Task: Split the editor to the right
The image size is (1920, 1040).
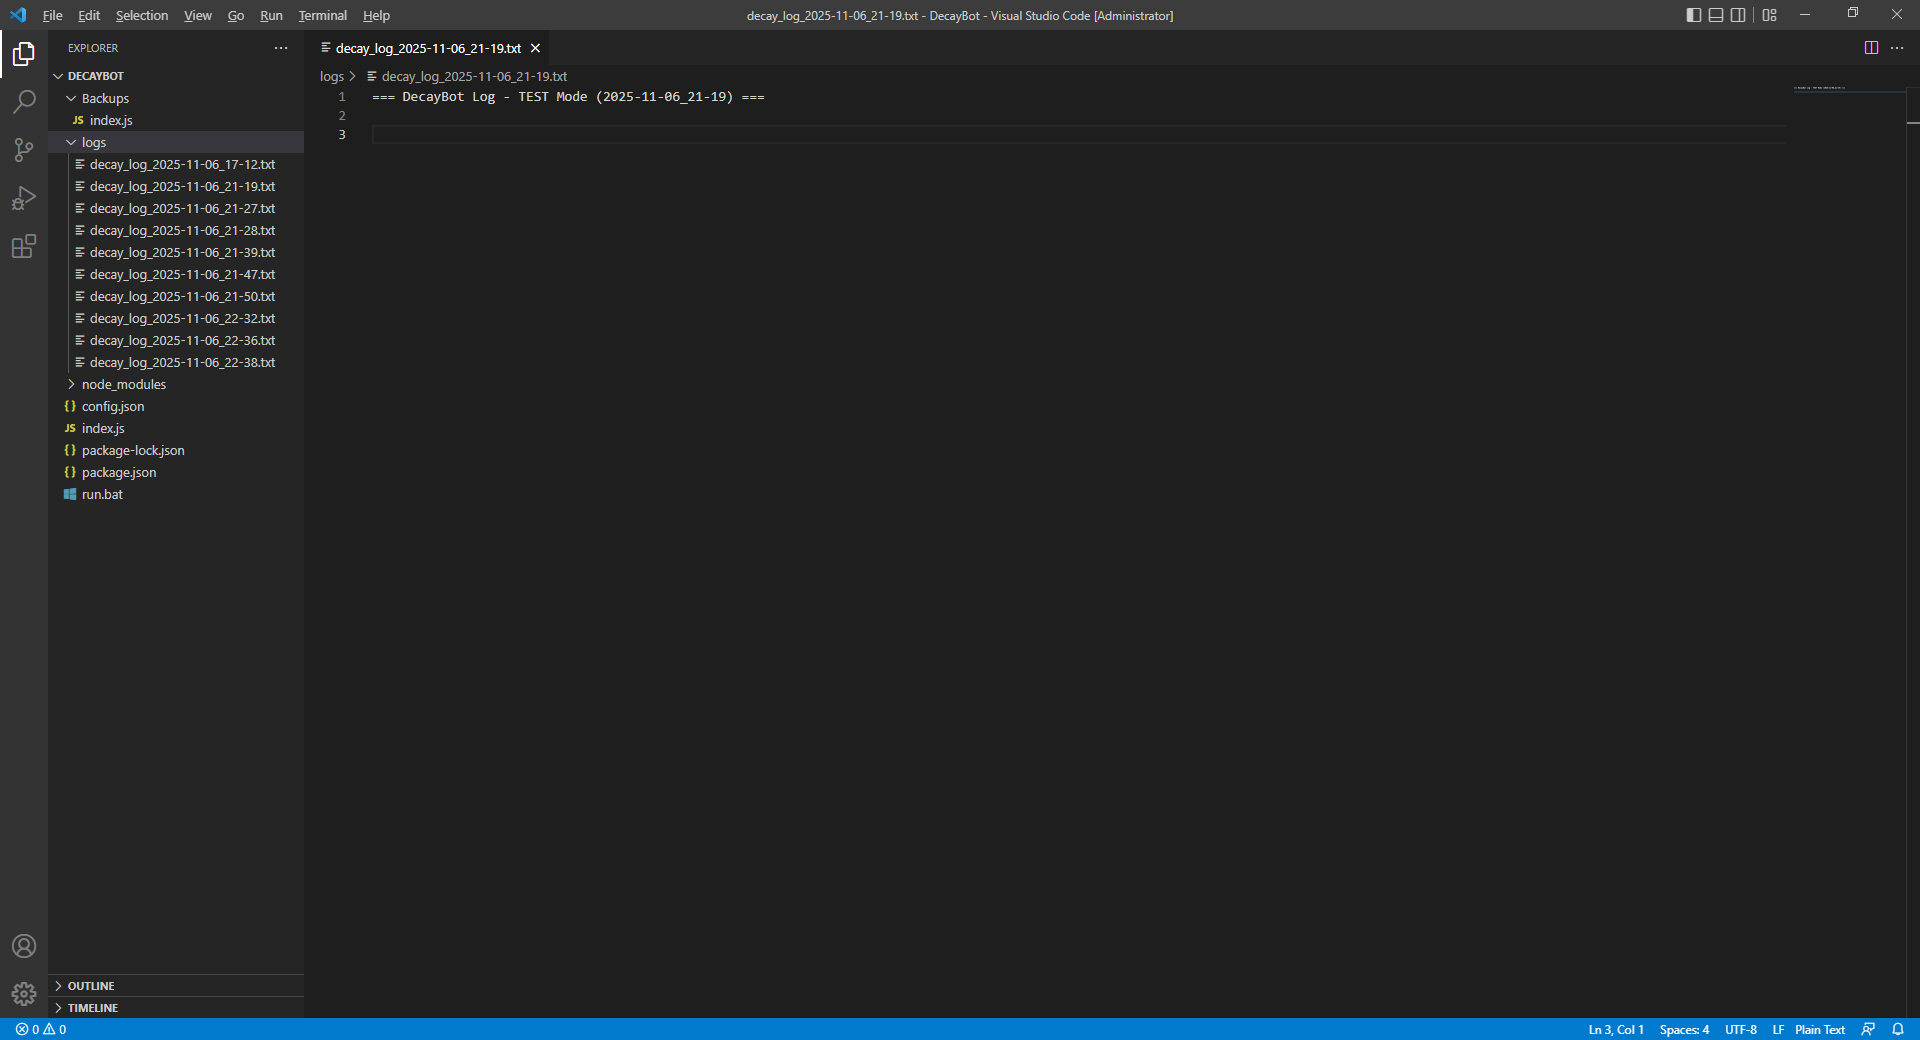Action: [x=1871, y=48]
